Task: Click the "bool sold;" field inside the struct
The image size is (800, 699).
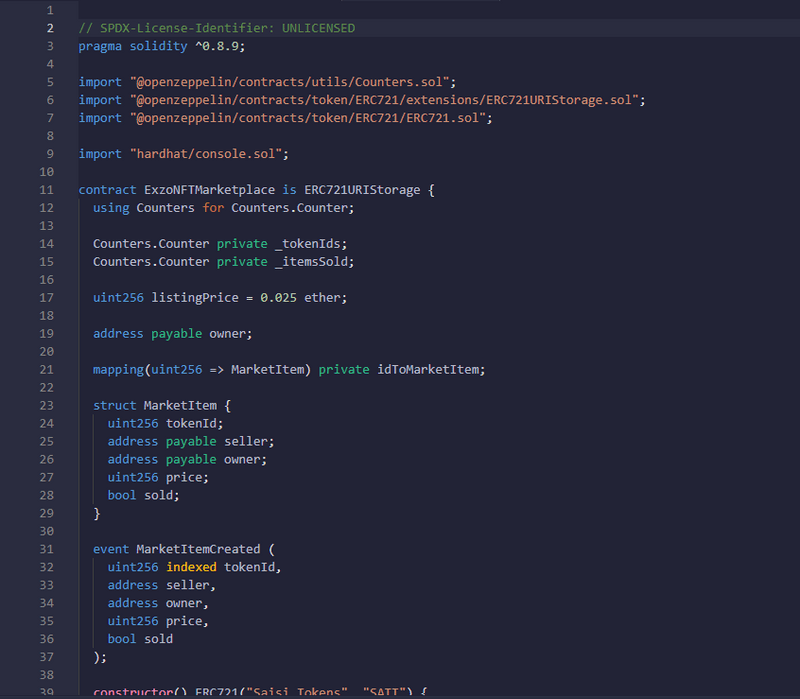Action: point(143,495)
